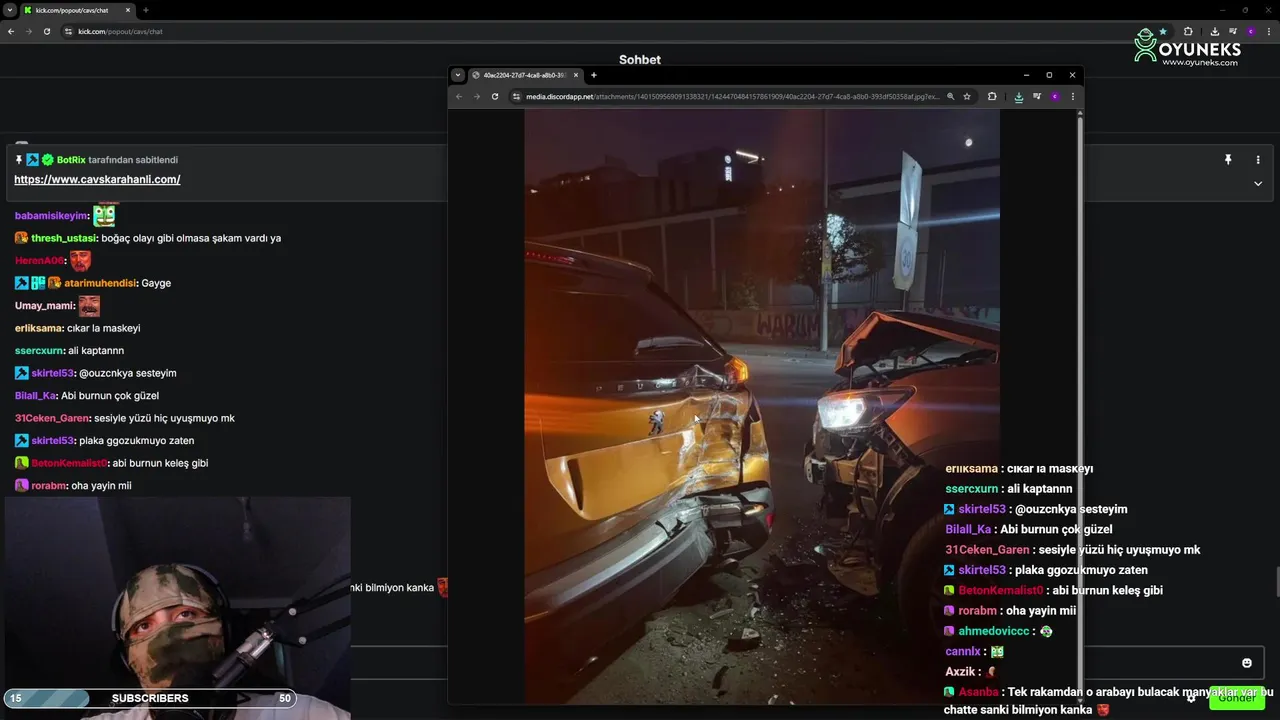Screen dimensions: 1280x720
Task: Go forward in the Kick chat window
Action: tap(28, 31)
